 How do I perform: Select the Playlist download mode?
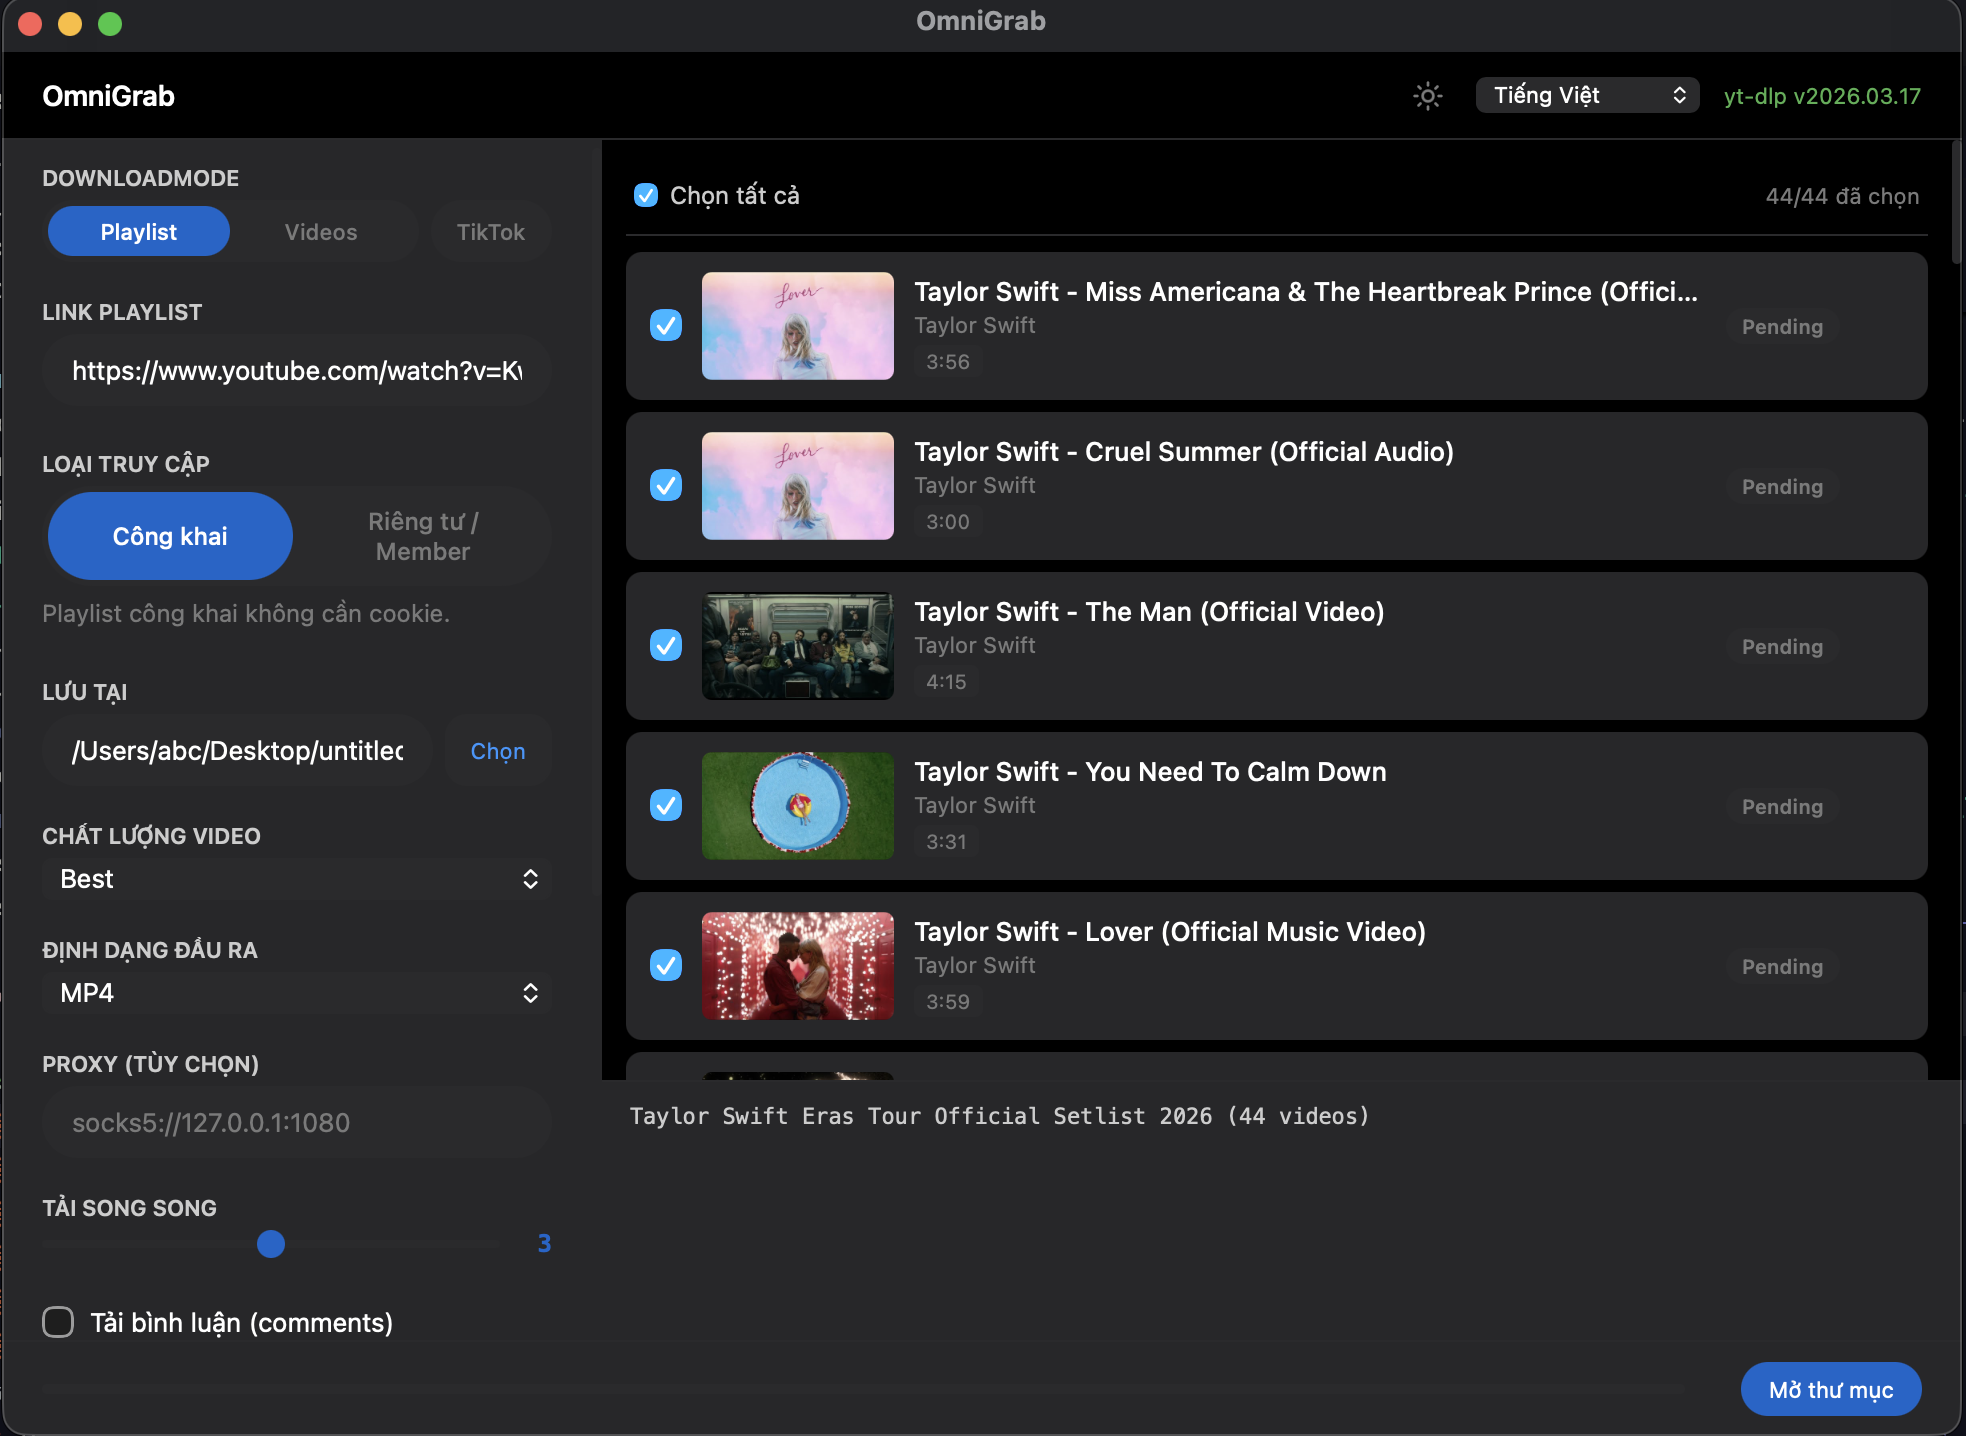click(139, 231)
